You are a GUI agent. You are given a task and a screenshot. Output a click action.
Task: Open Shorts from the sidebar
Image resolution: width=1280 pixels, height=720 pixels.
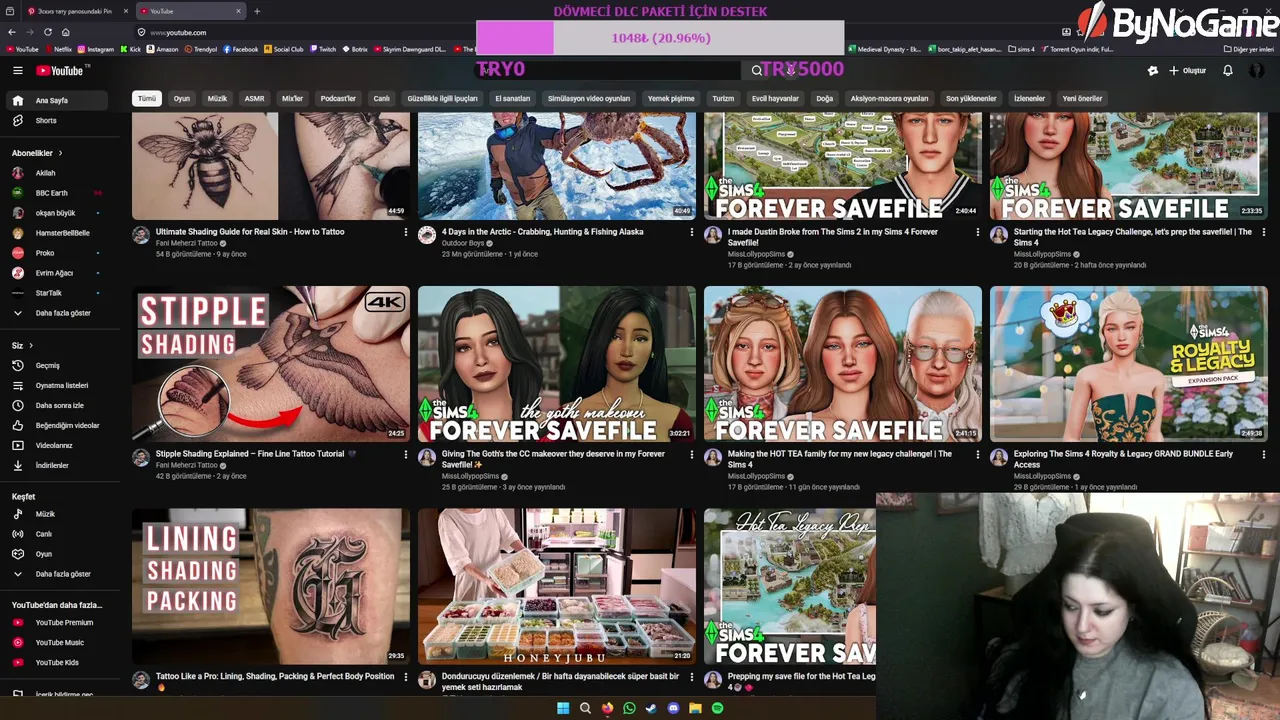(46, 120)
